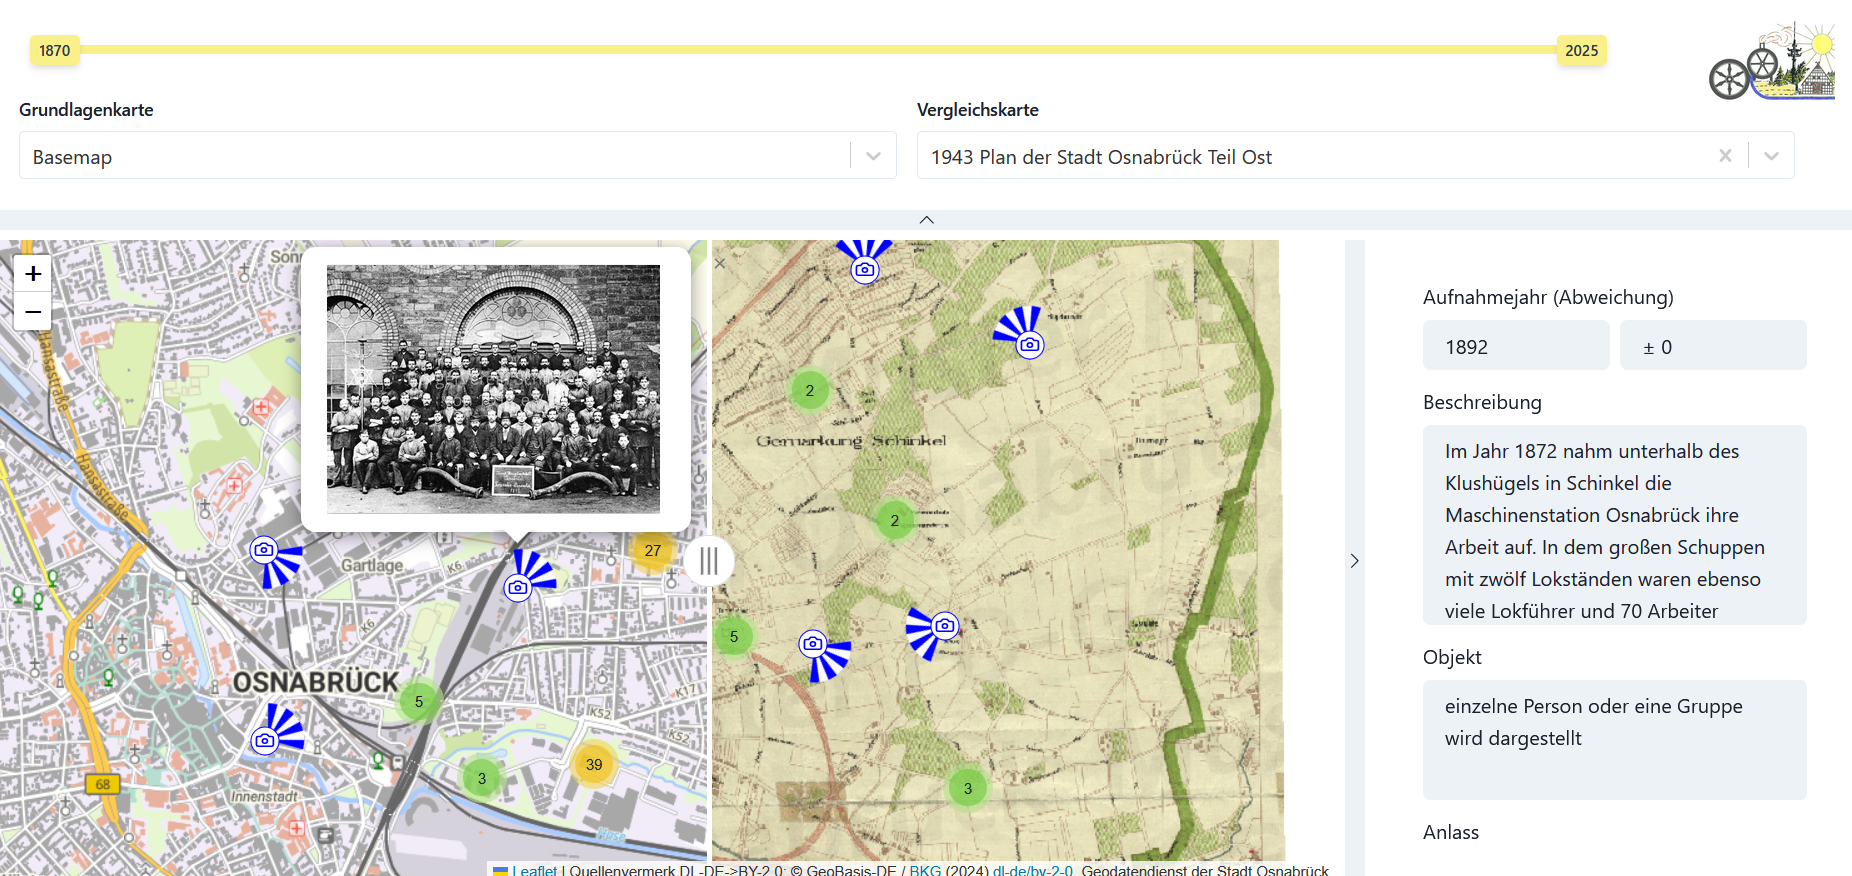1852x876 pixels.
Task: Click camera marker below OSNABRÜCK label
Action: pos(265,740)
